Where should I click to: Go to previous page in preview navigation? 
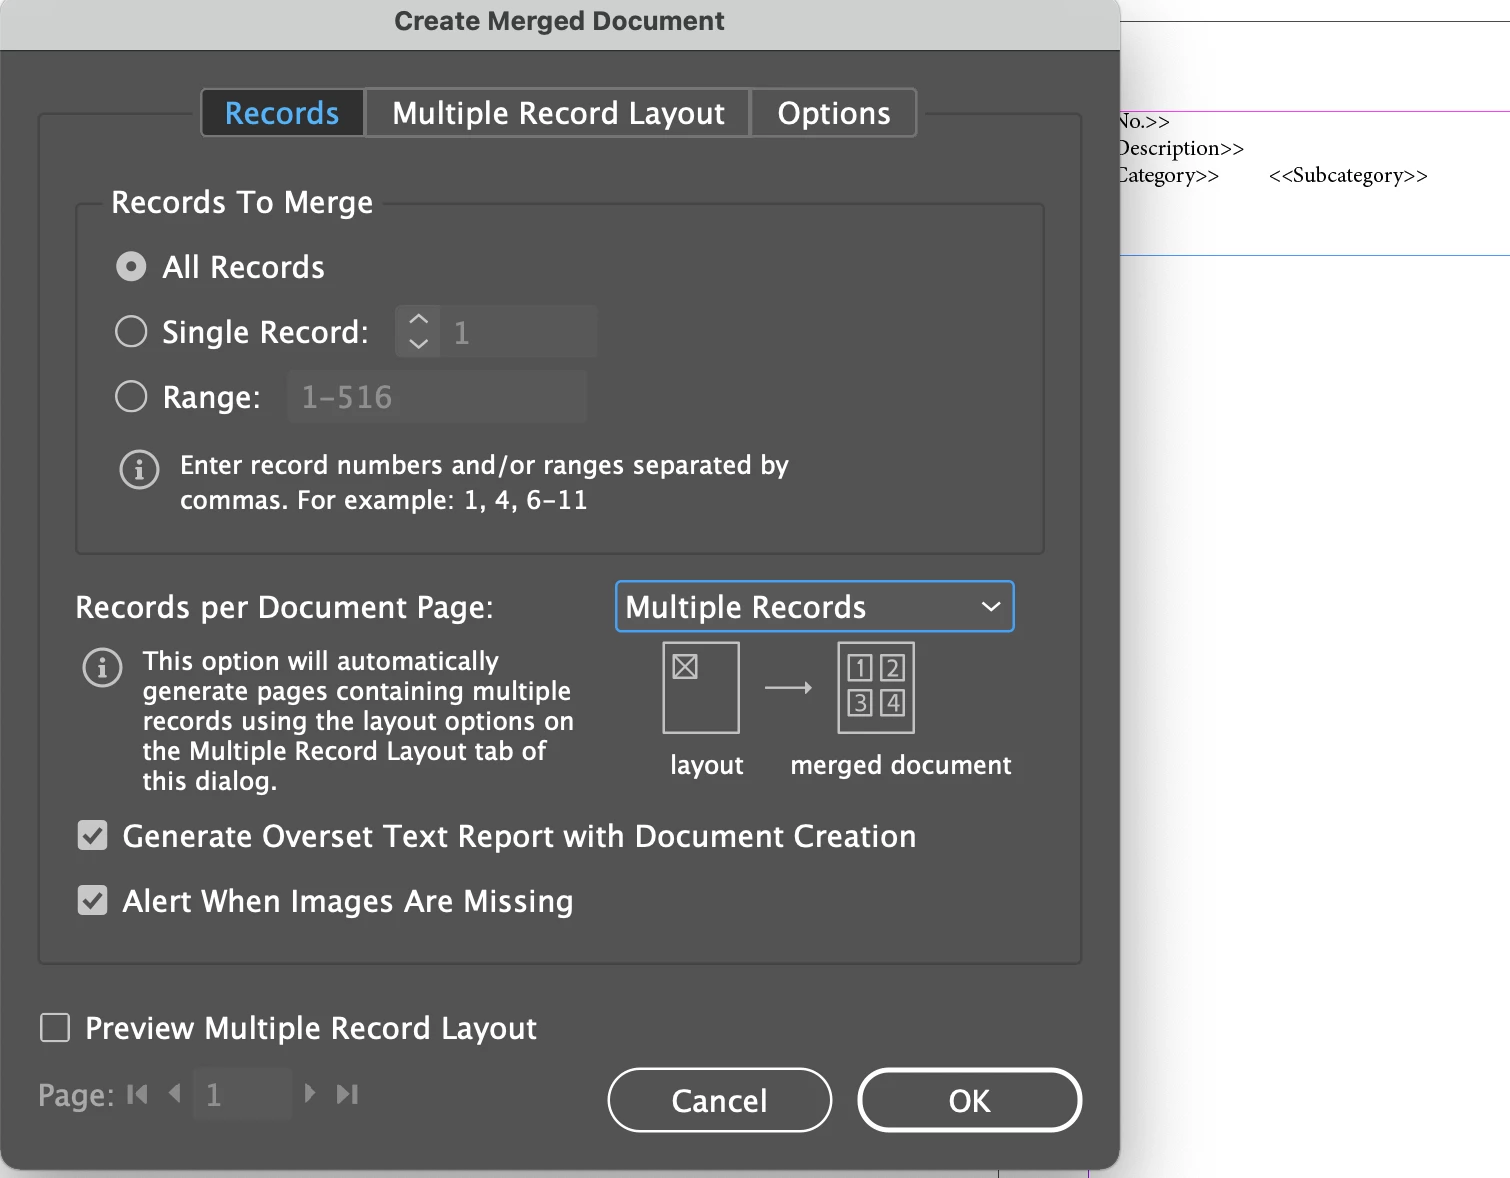175,1093
